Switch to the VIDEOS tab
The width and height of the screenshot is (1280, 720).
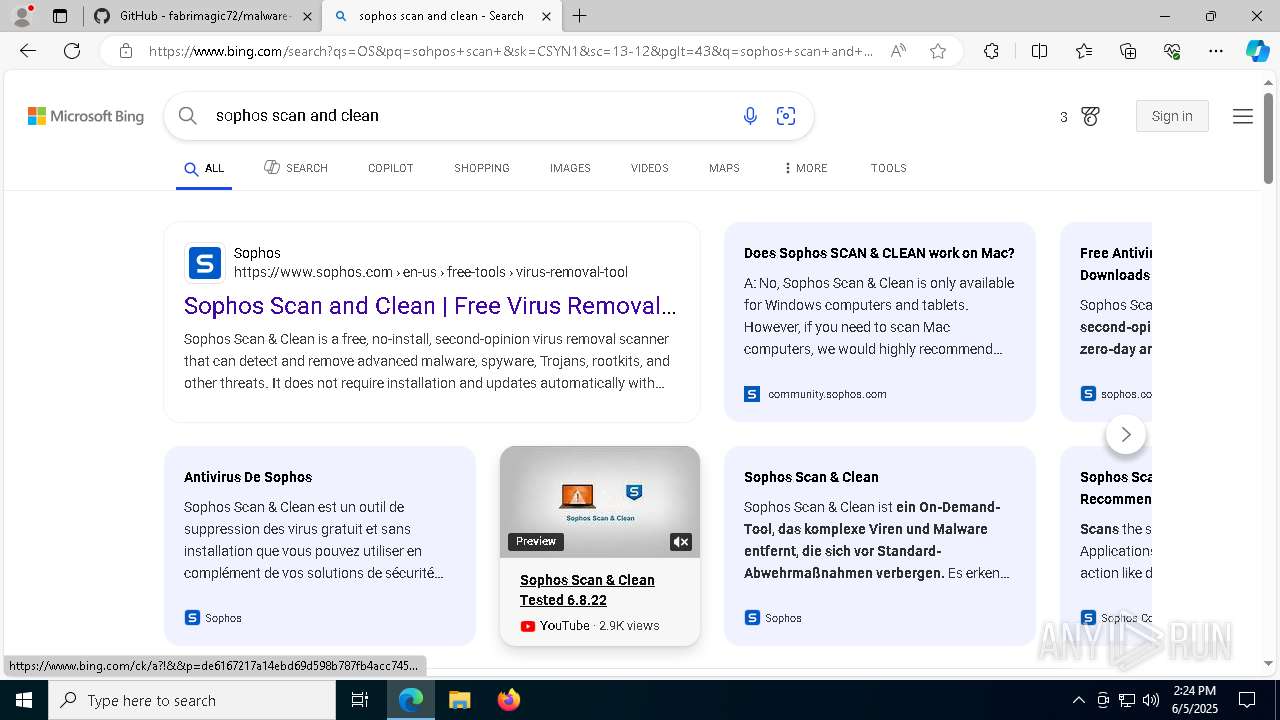point(649,168)
